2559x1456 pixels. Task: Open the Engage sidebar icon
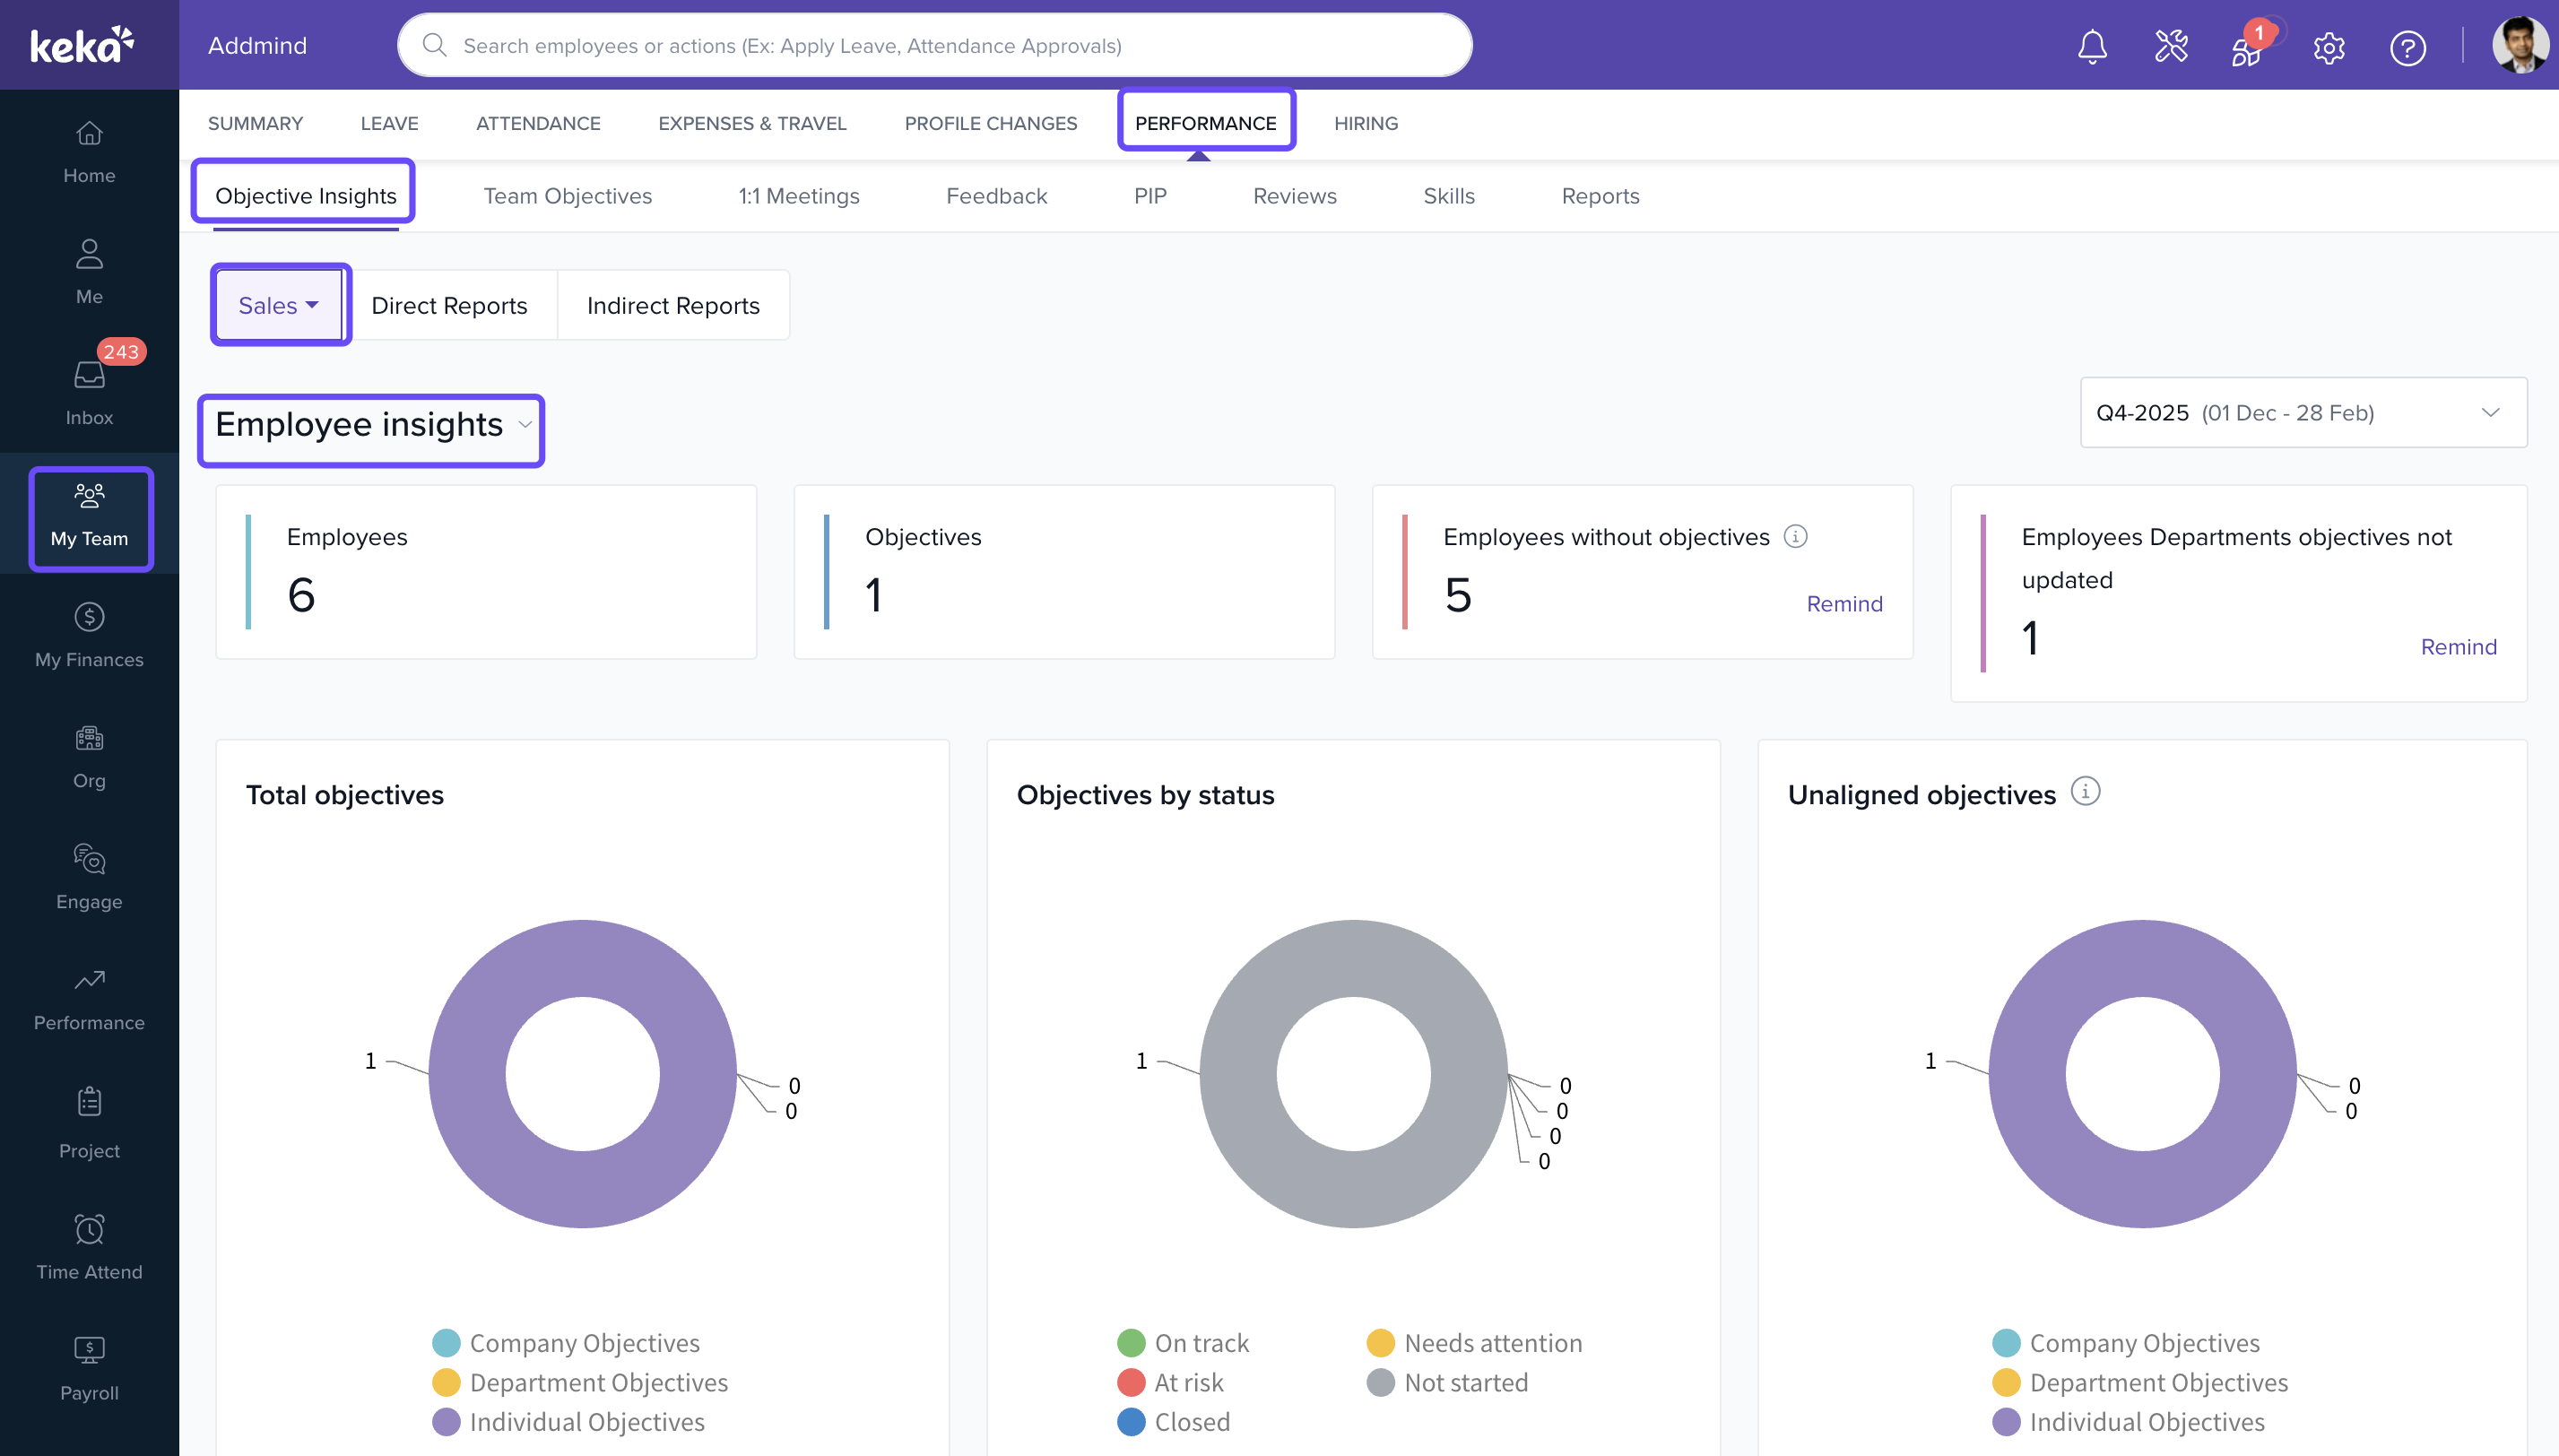(x=89, y=876)
